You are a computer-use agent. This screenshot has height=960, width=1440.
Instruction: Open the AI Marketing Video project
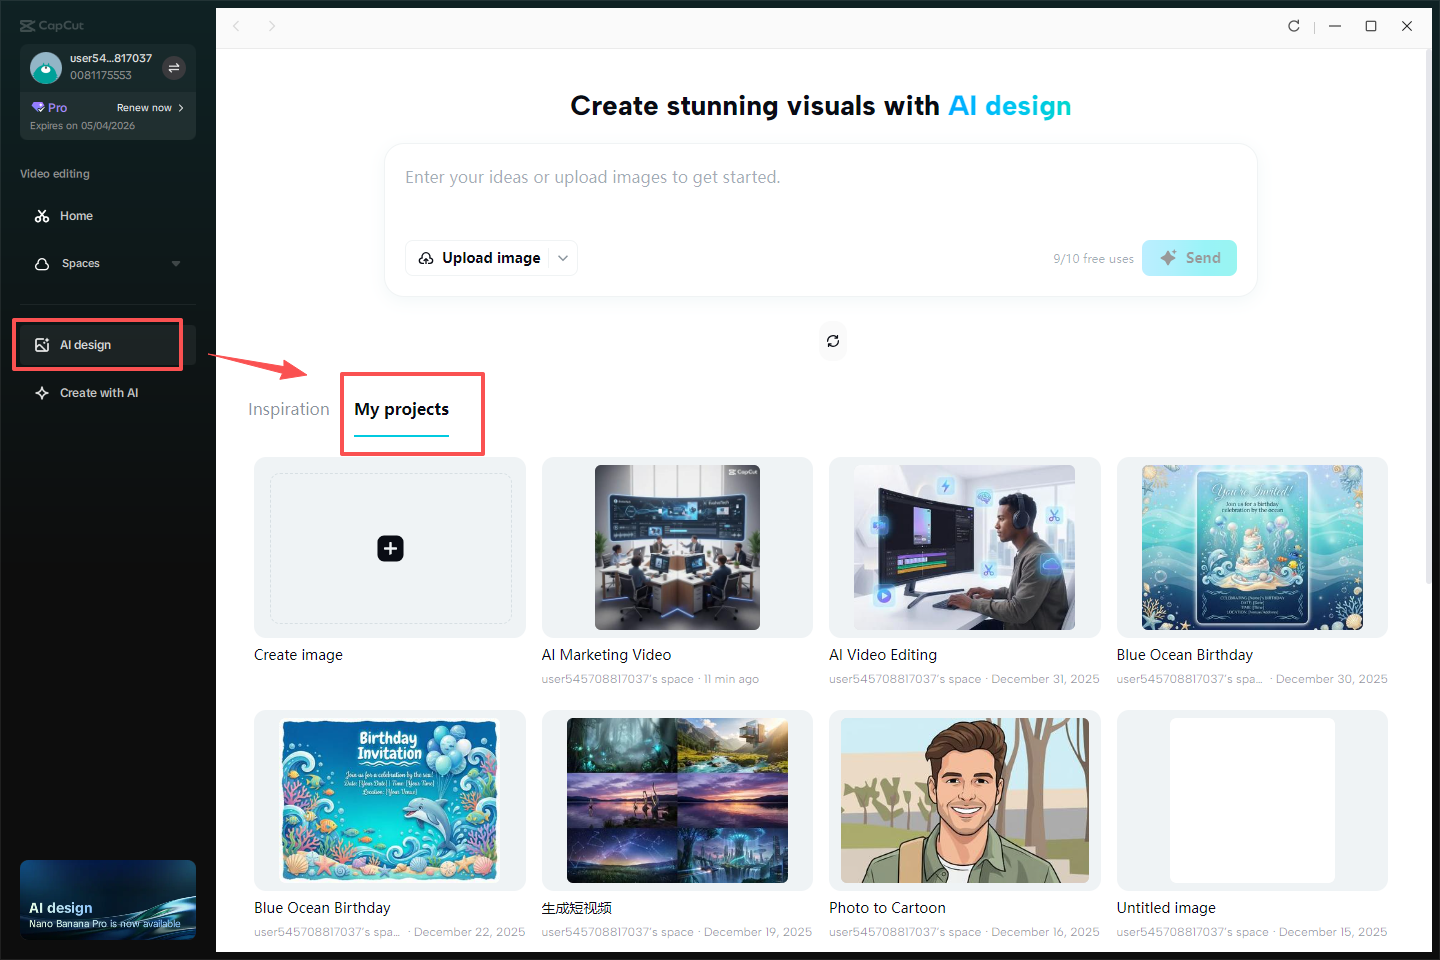(x=677, y=547)
